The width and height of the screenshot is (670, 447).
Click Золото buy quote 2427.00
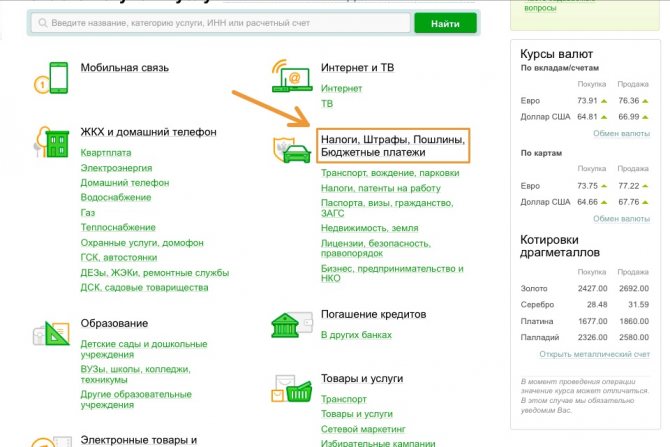[592, 288]
